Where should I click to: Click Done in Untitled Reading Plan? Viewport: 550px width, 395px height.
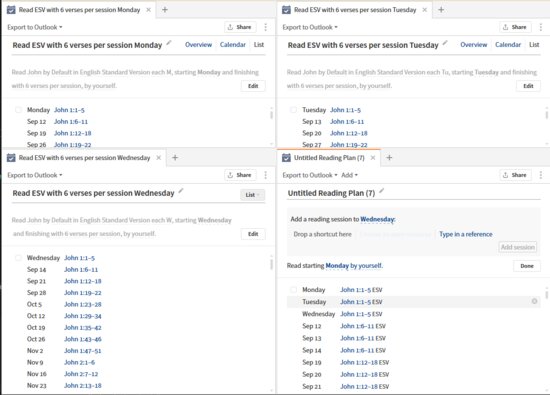(x=527, y=266)
